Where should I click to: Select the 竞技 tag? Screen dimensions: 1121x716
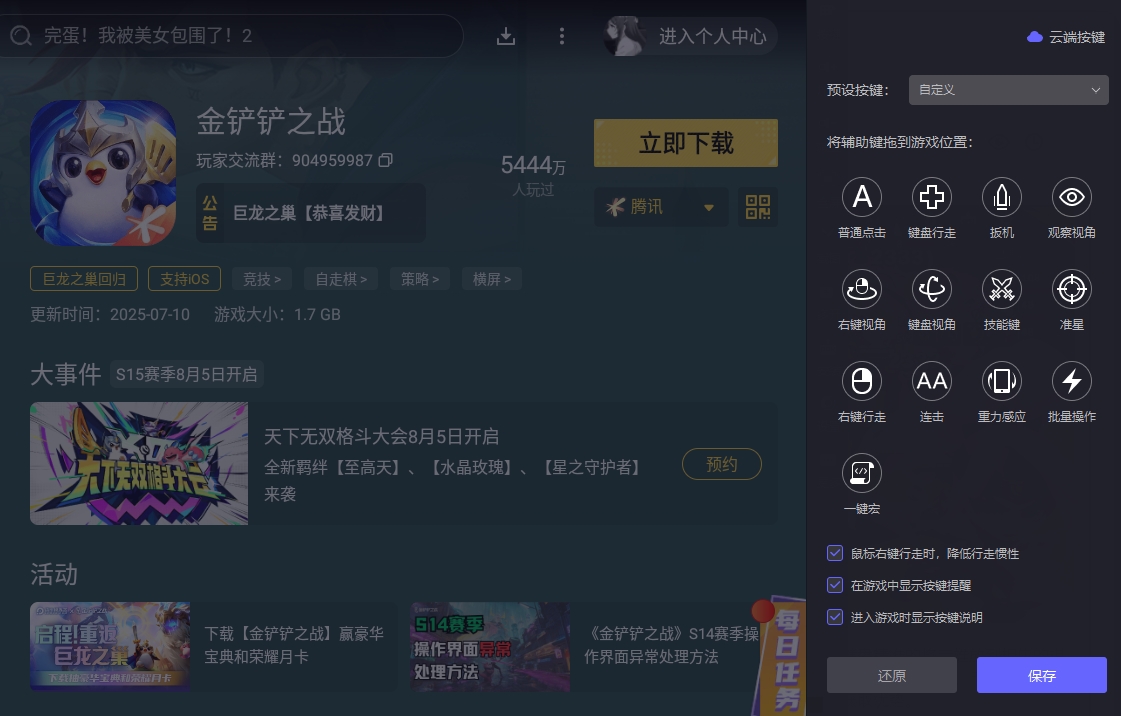click(262, 279)
